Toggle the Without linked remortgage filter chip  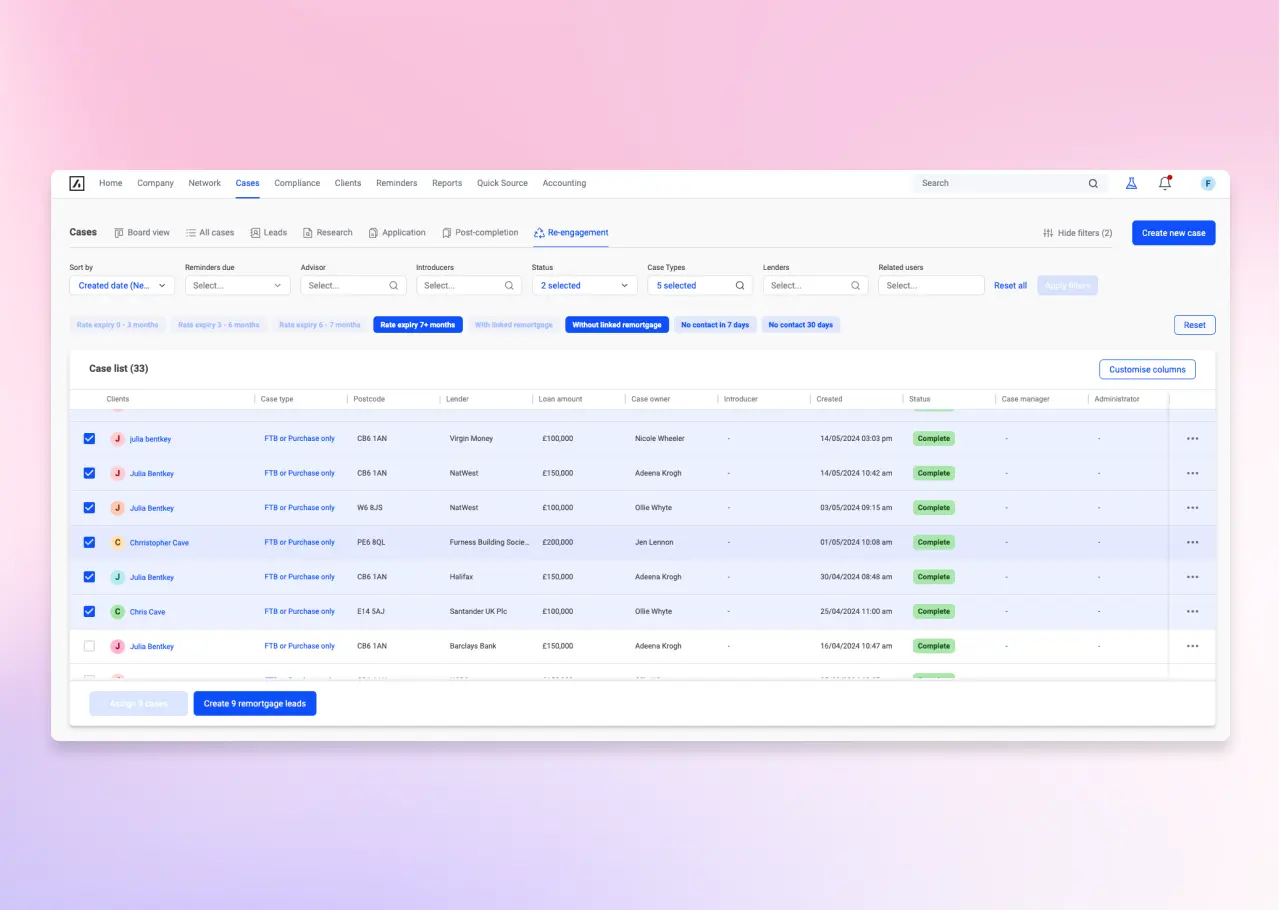tap(616, 325)
